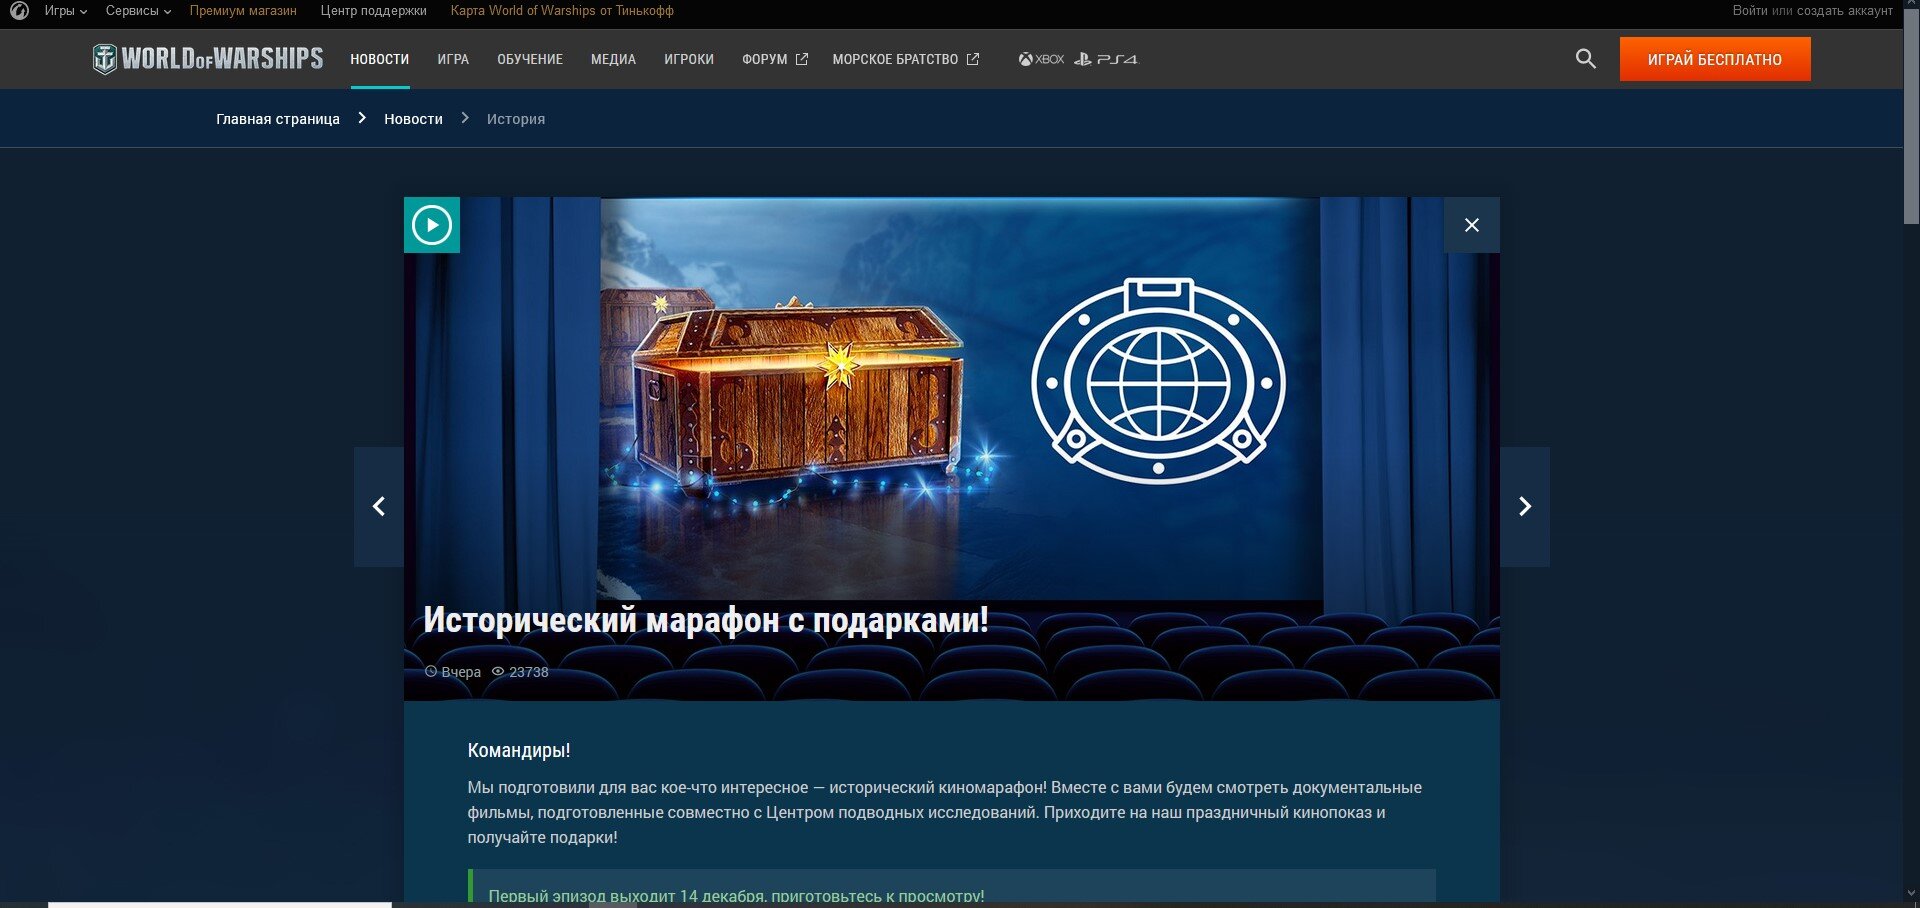Viewport: 1920px width, 908px height.
Task: Click the scrollbar down arrow
Action: point(1911,893)
